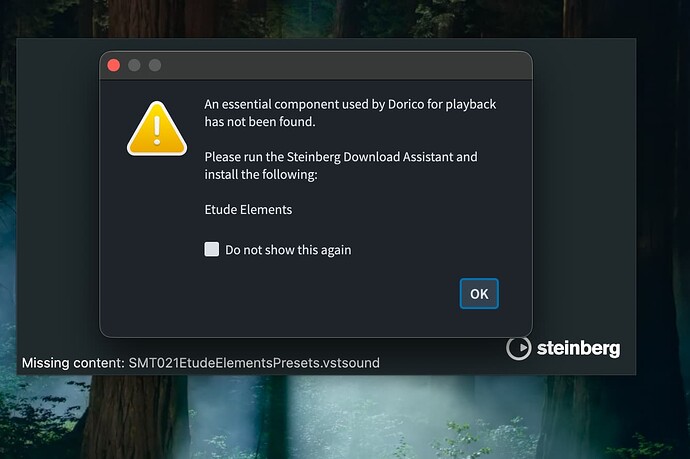Click the word "Dorico" in the message
The height and width of the screenshot is (459, 690).
point(408,103)
